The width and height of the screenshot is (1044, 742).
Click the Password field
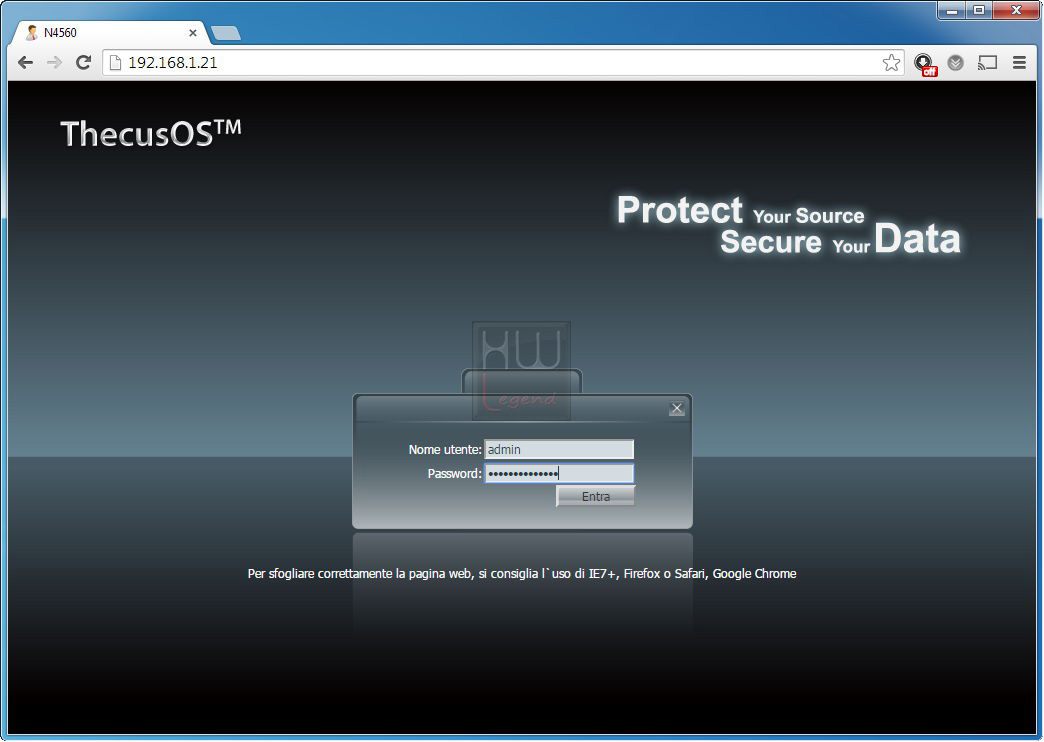point(559,474)
